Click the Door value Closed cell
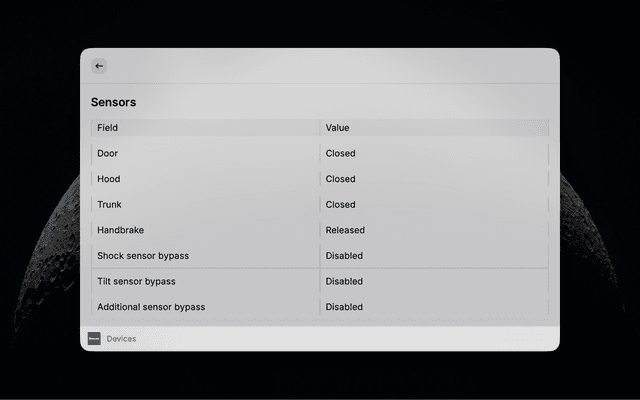 coord(434,153)
